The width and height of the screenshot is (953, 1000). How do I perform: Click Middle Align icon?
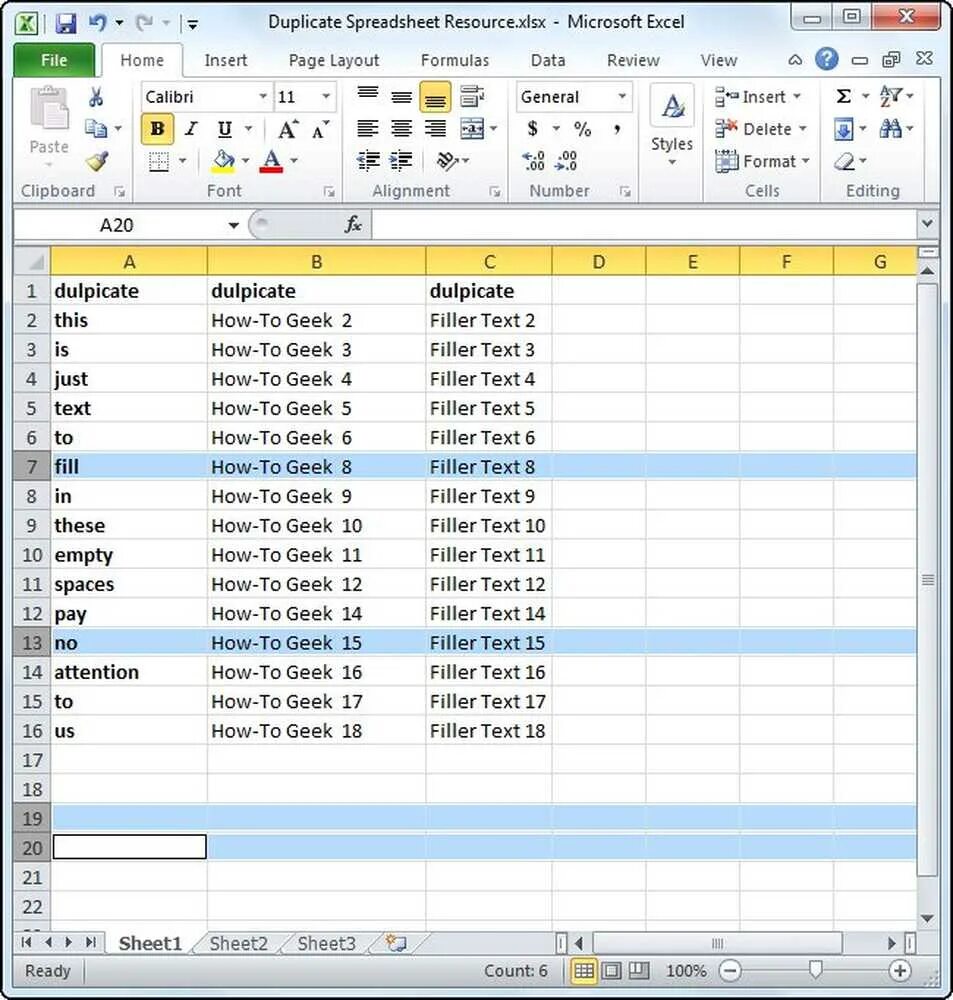pos(401,96)
